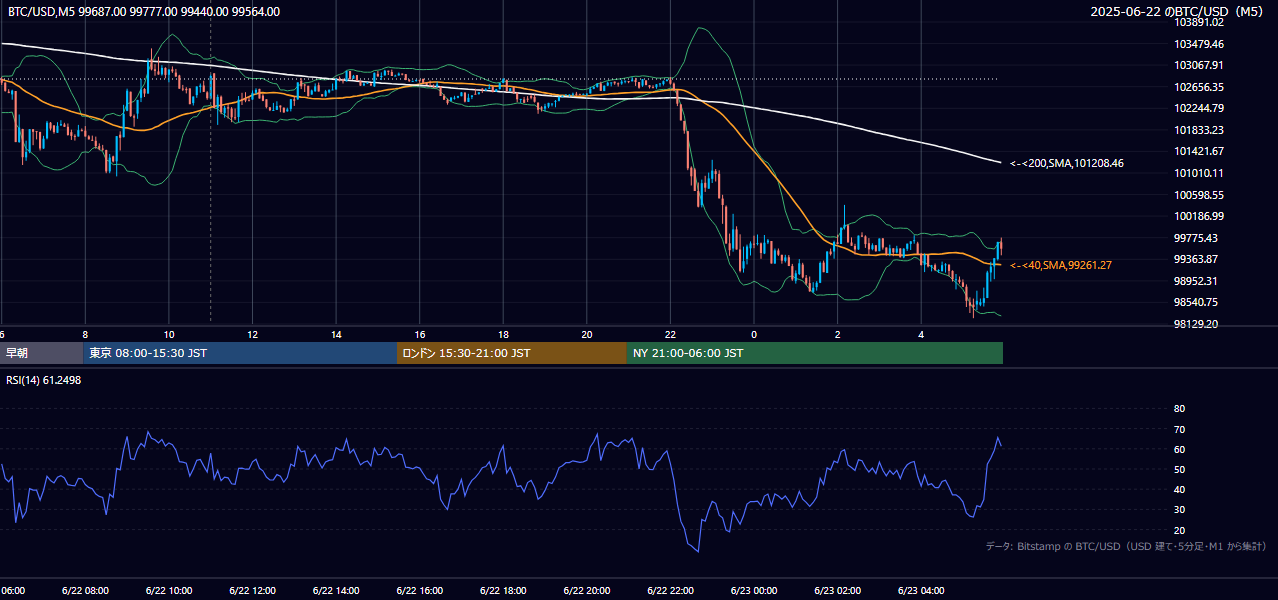Click the chart title '2025-06-22 のBTC/USD（M5）'
This screenshot has height=600, width=1278.
pos(1178,12)
